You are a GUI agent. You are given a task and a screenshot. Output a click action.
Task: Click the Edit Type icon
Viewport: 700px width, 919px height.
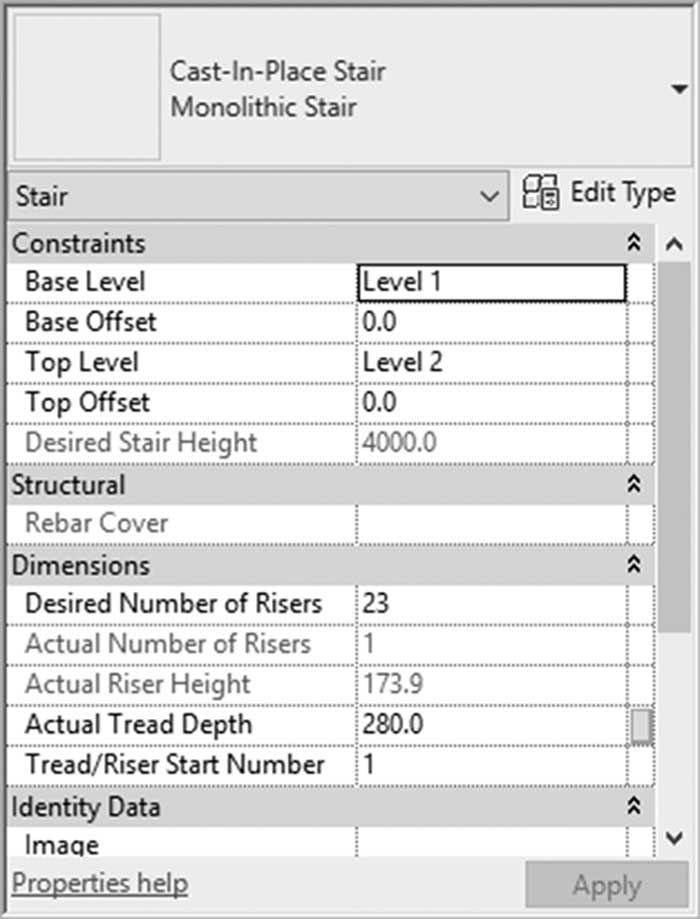(x=540, y=192)
